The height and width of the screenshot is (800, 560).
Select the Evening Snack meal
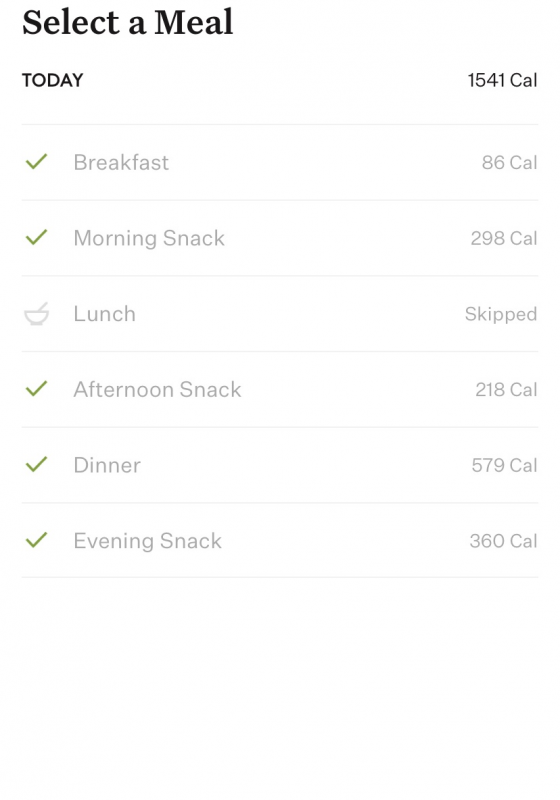click(279, 540)
